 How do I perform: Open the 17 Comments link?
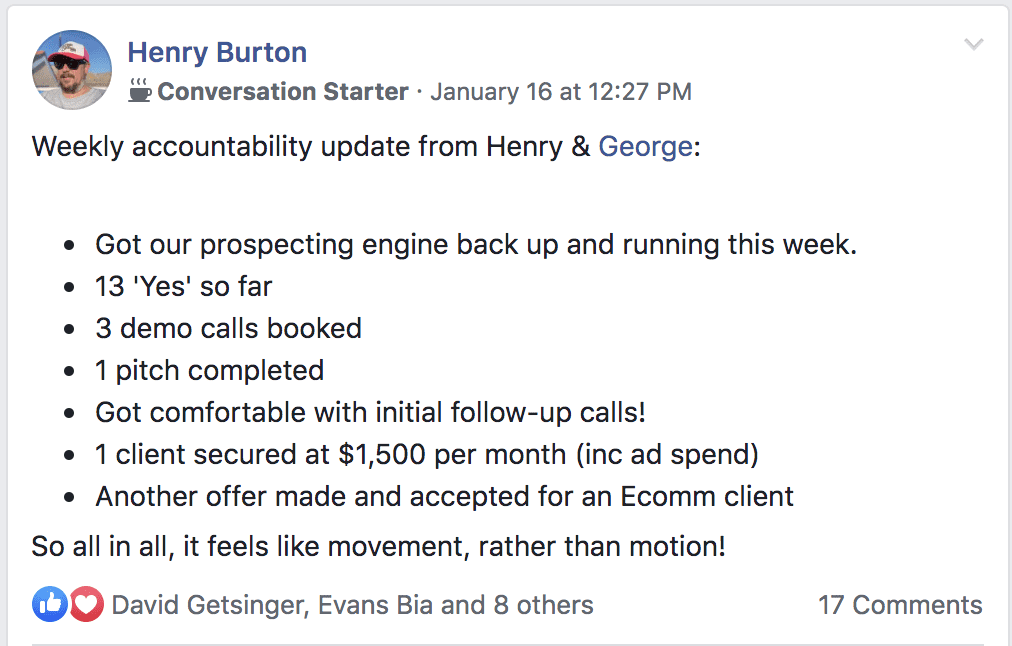click(x=900, y=605)
